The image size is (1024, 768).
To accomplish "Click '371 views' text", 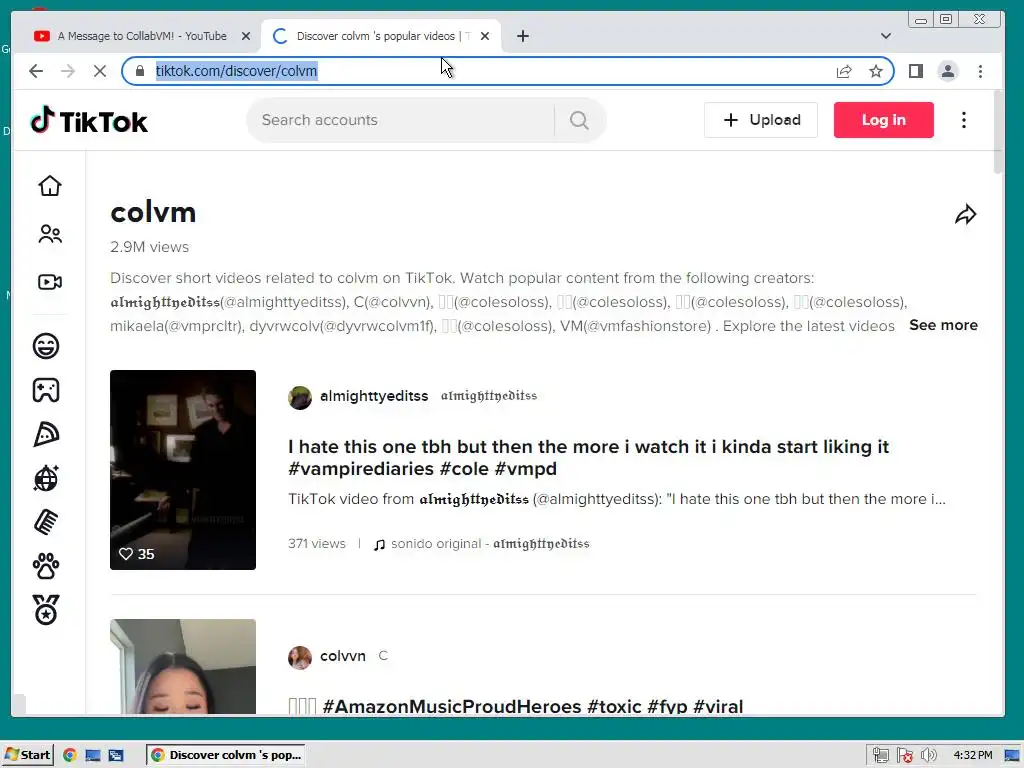I will coord(317,544).
